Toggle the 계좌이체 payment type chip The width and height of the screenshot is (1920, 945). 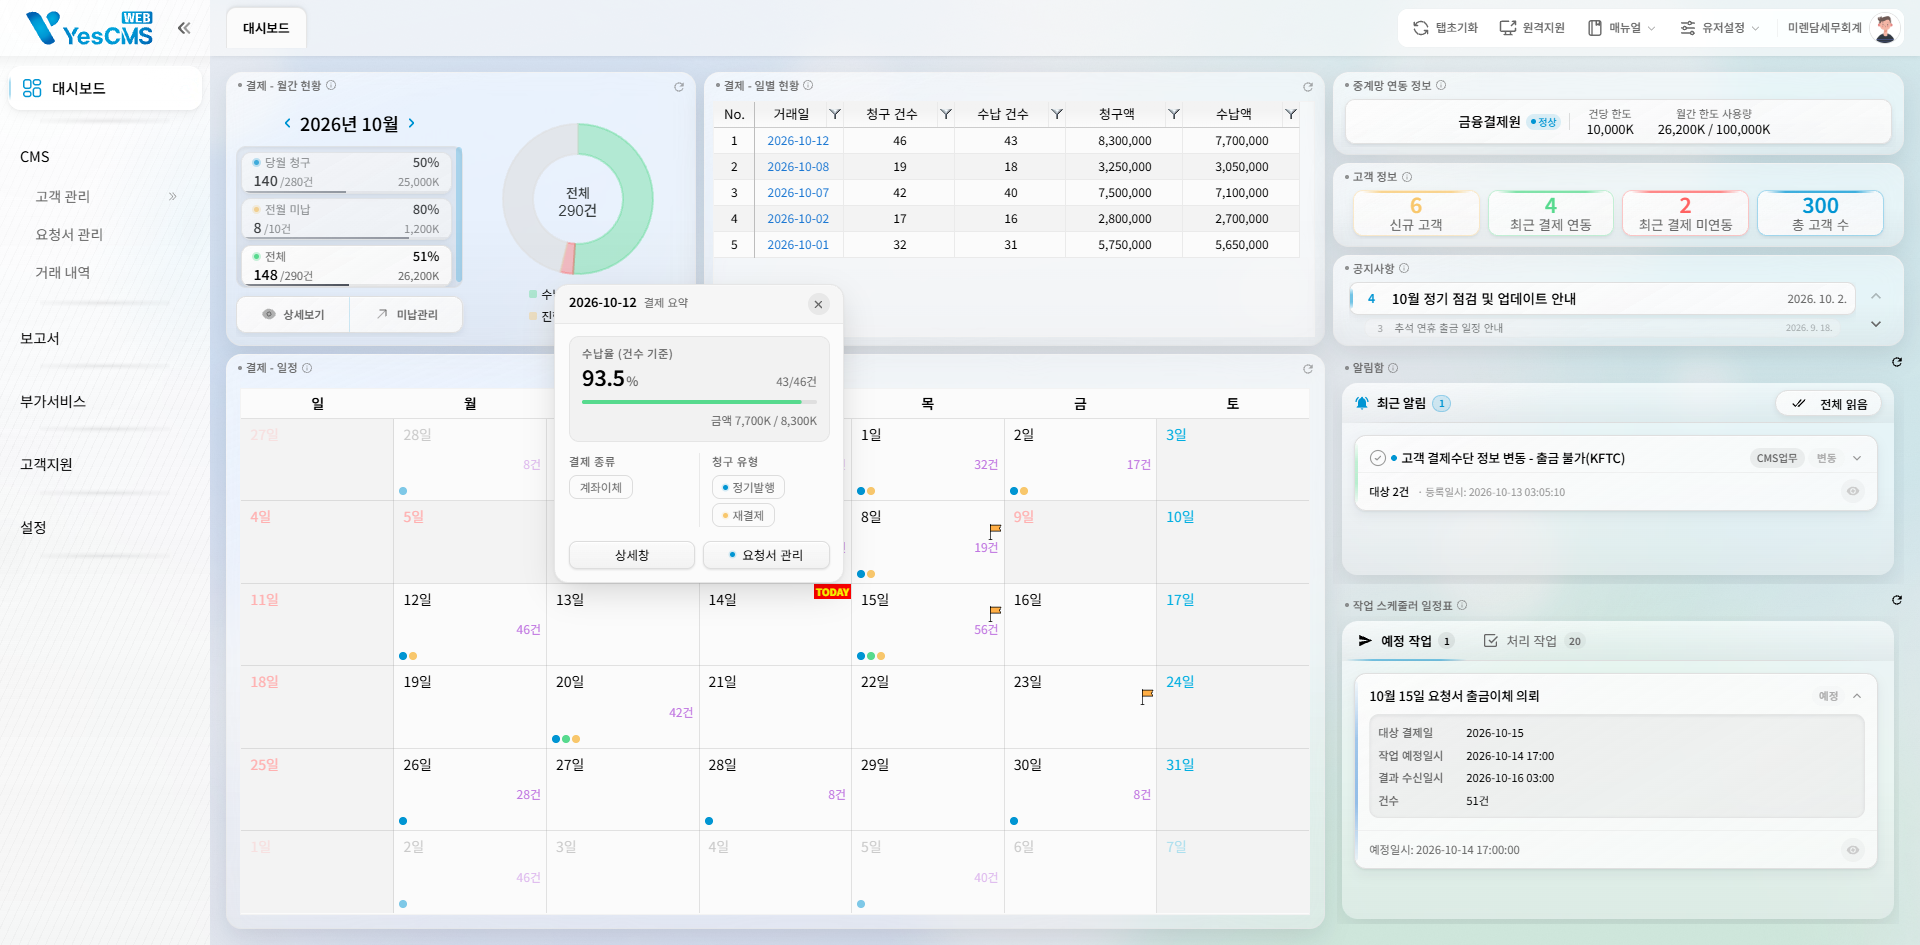point(601,487)
